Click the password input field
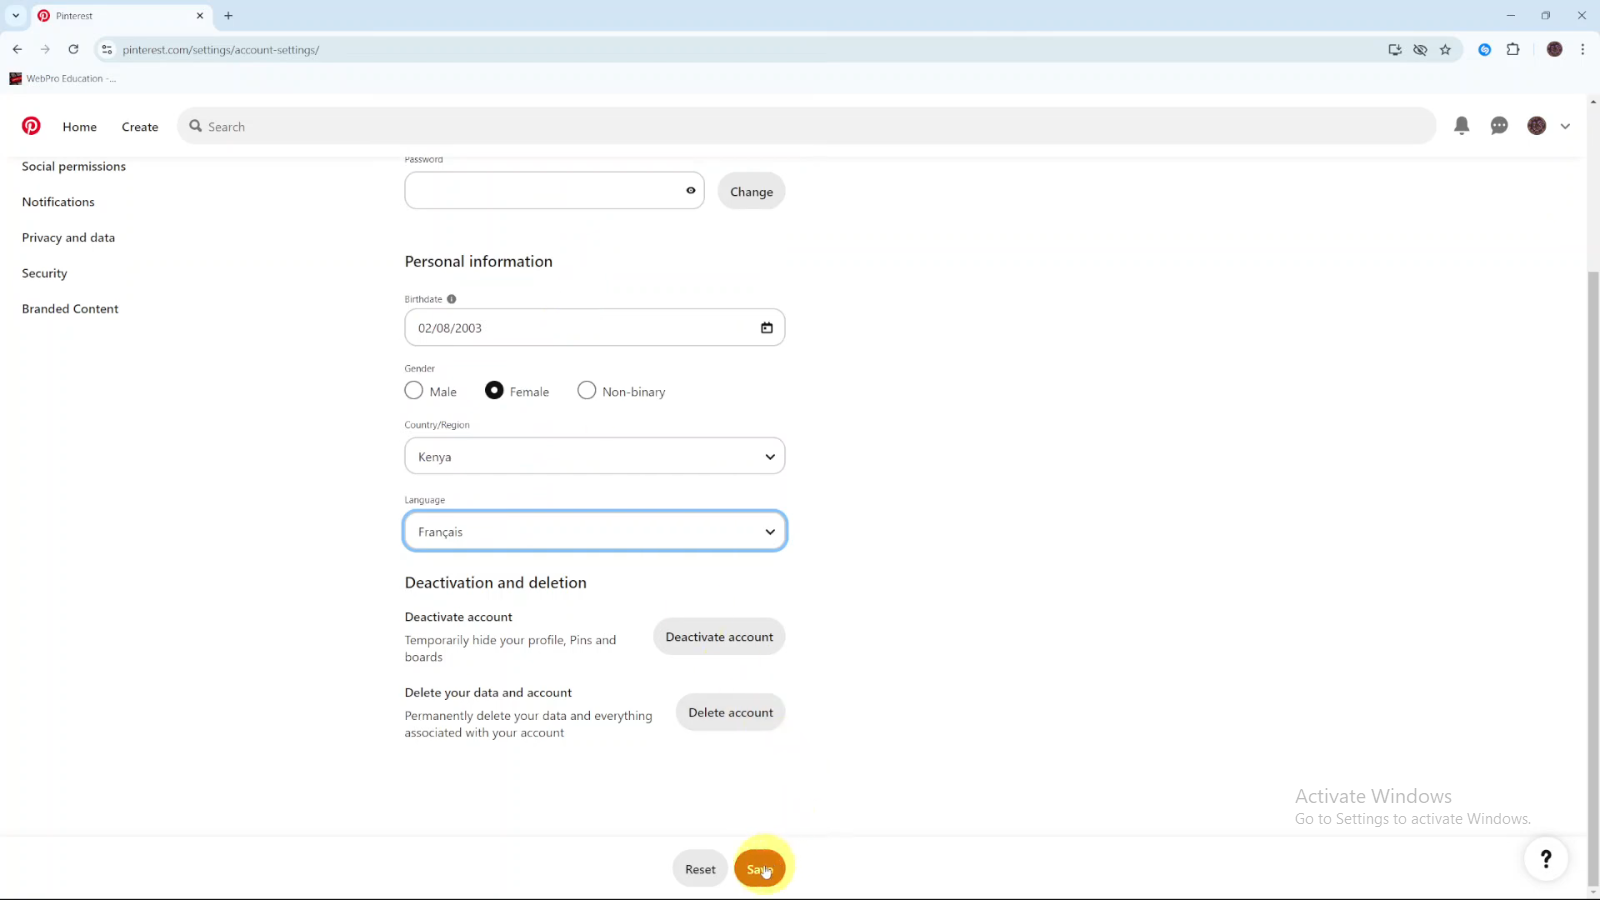The width and height of the screenshot is (1600, 900). [554, 190]
